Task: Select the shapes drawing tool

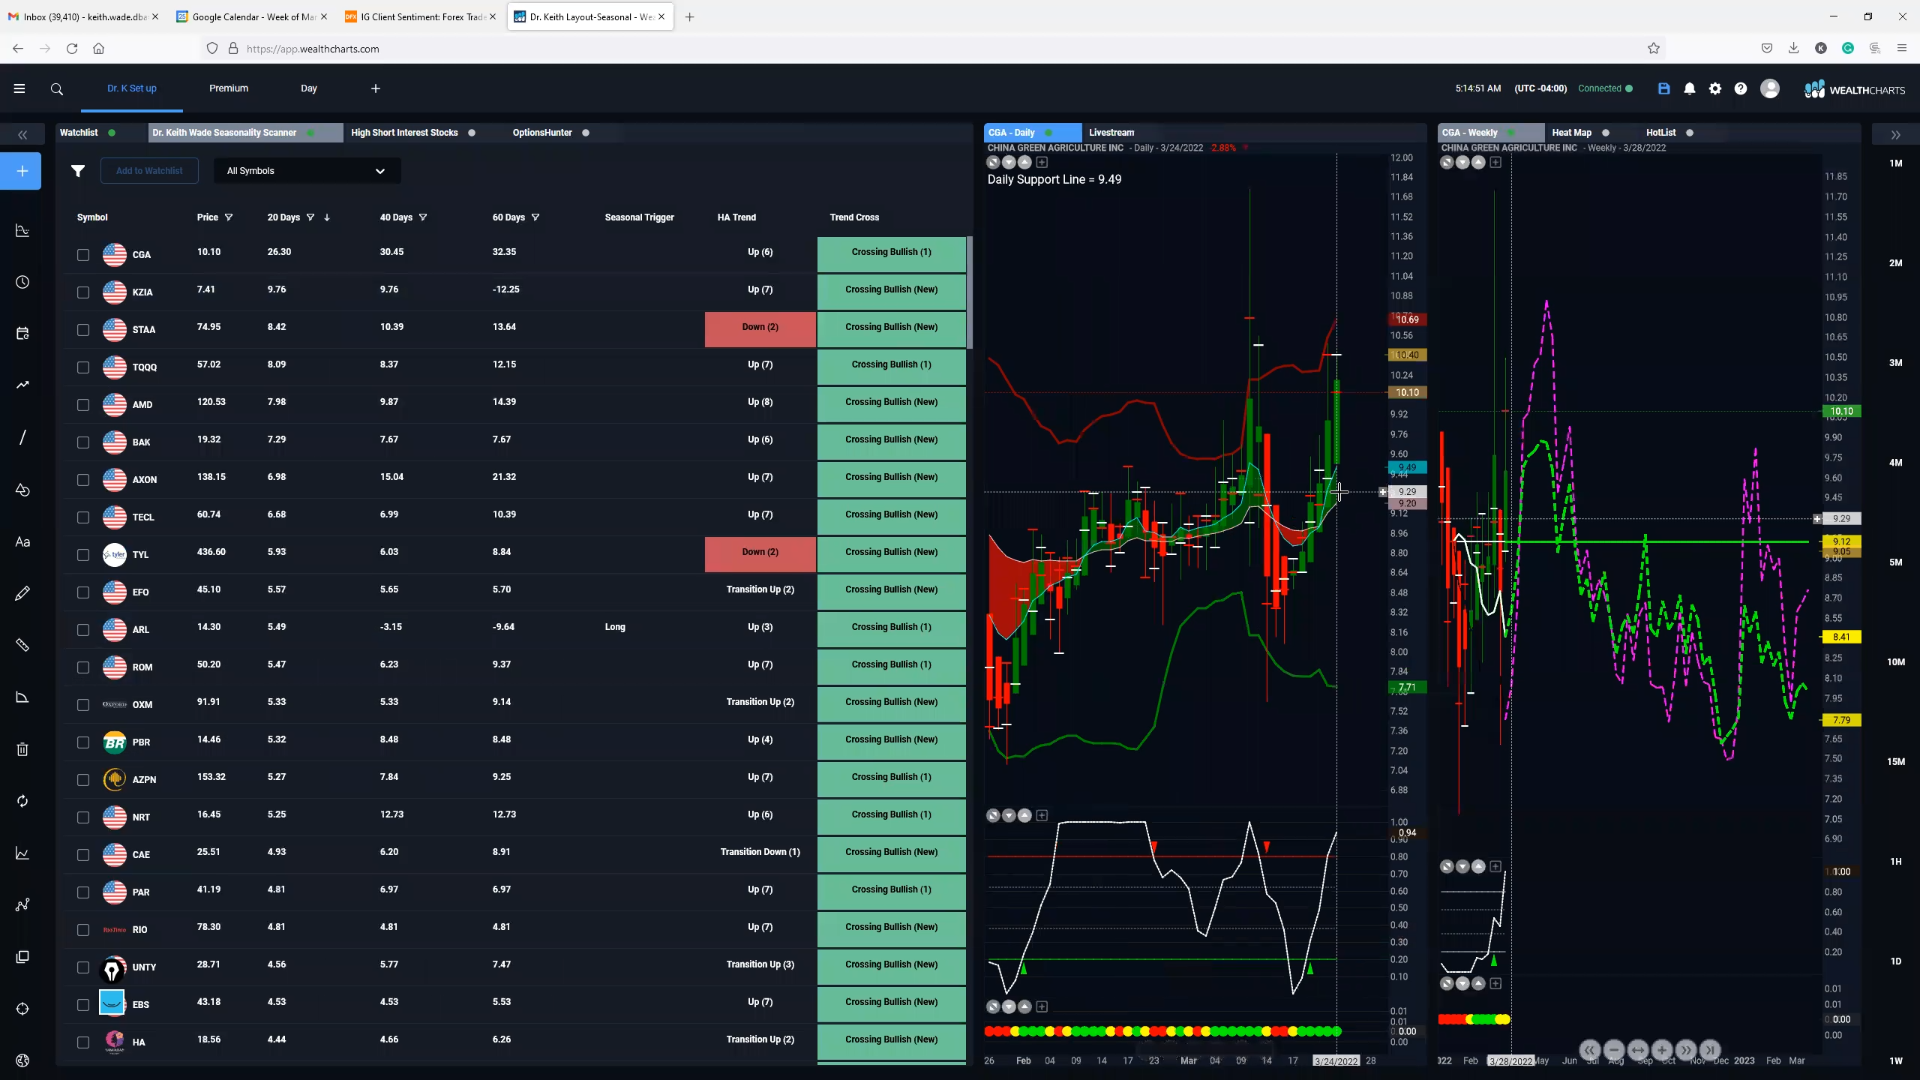Action: [x=22, y=490]
